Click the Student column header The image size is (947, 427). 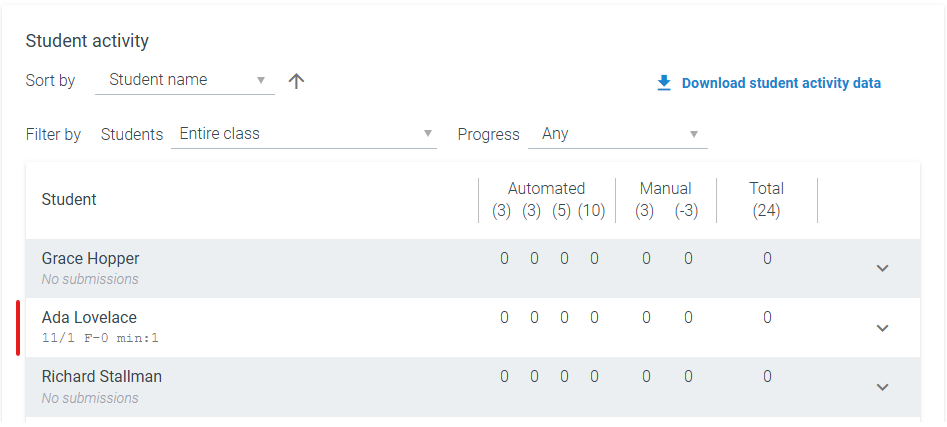click(69, 200)
